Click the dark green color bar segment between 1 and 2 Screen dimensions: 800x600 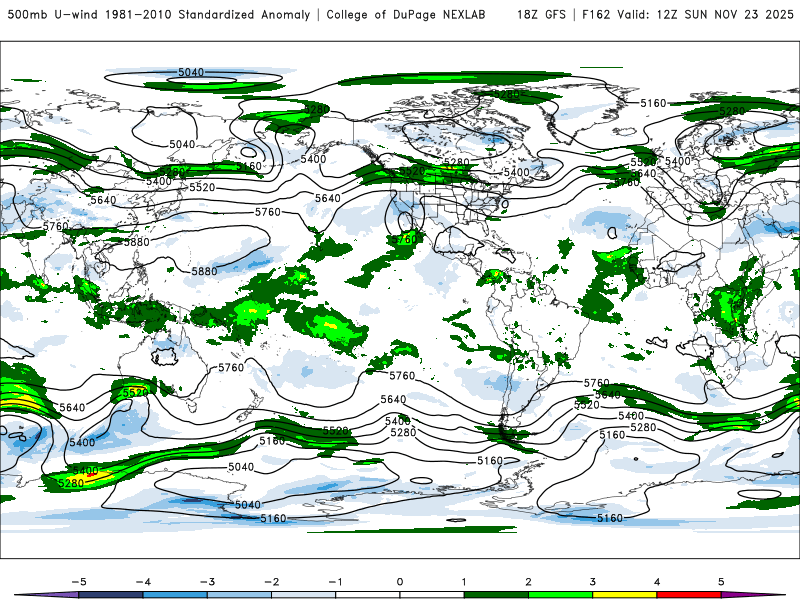tap(496, 595)
